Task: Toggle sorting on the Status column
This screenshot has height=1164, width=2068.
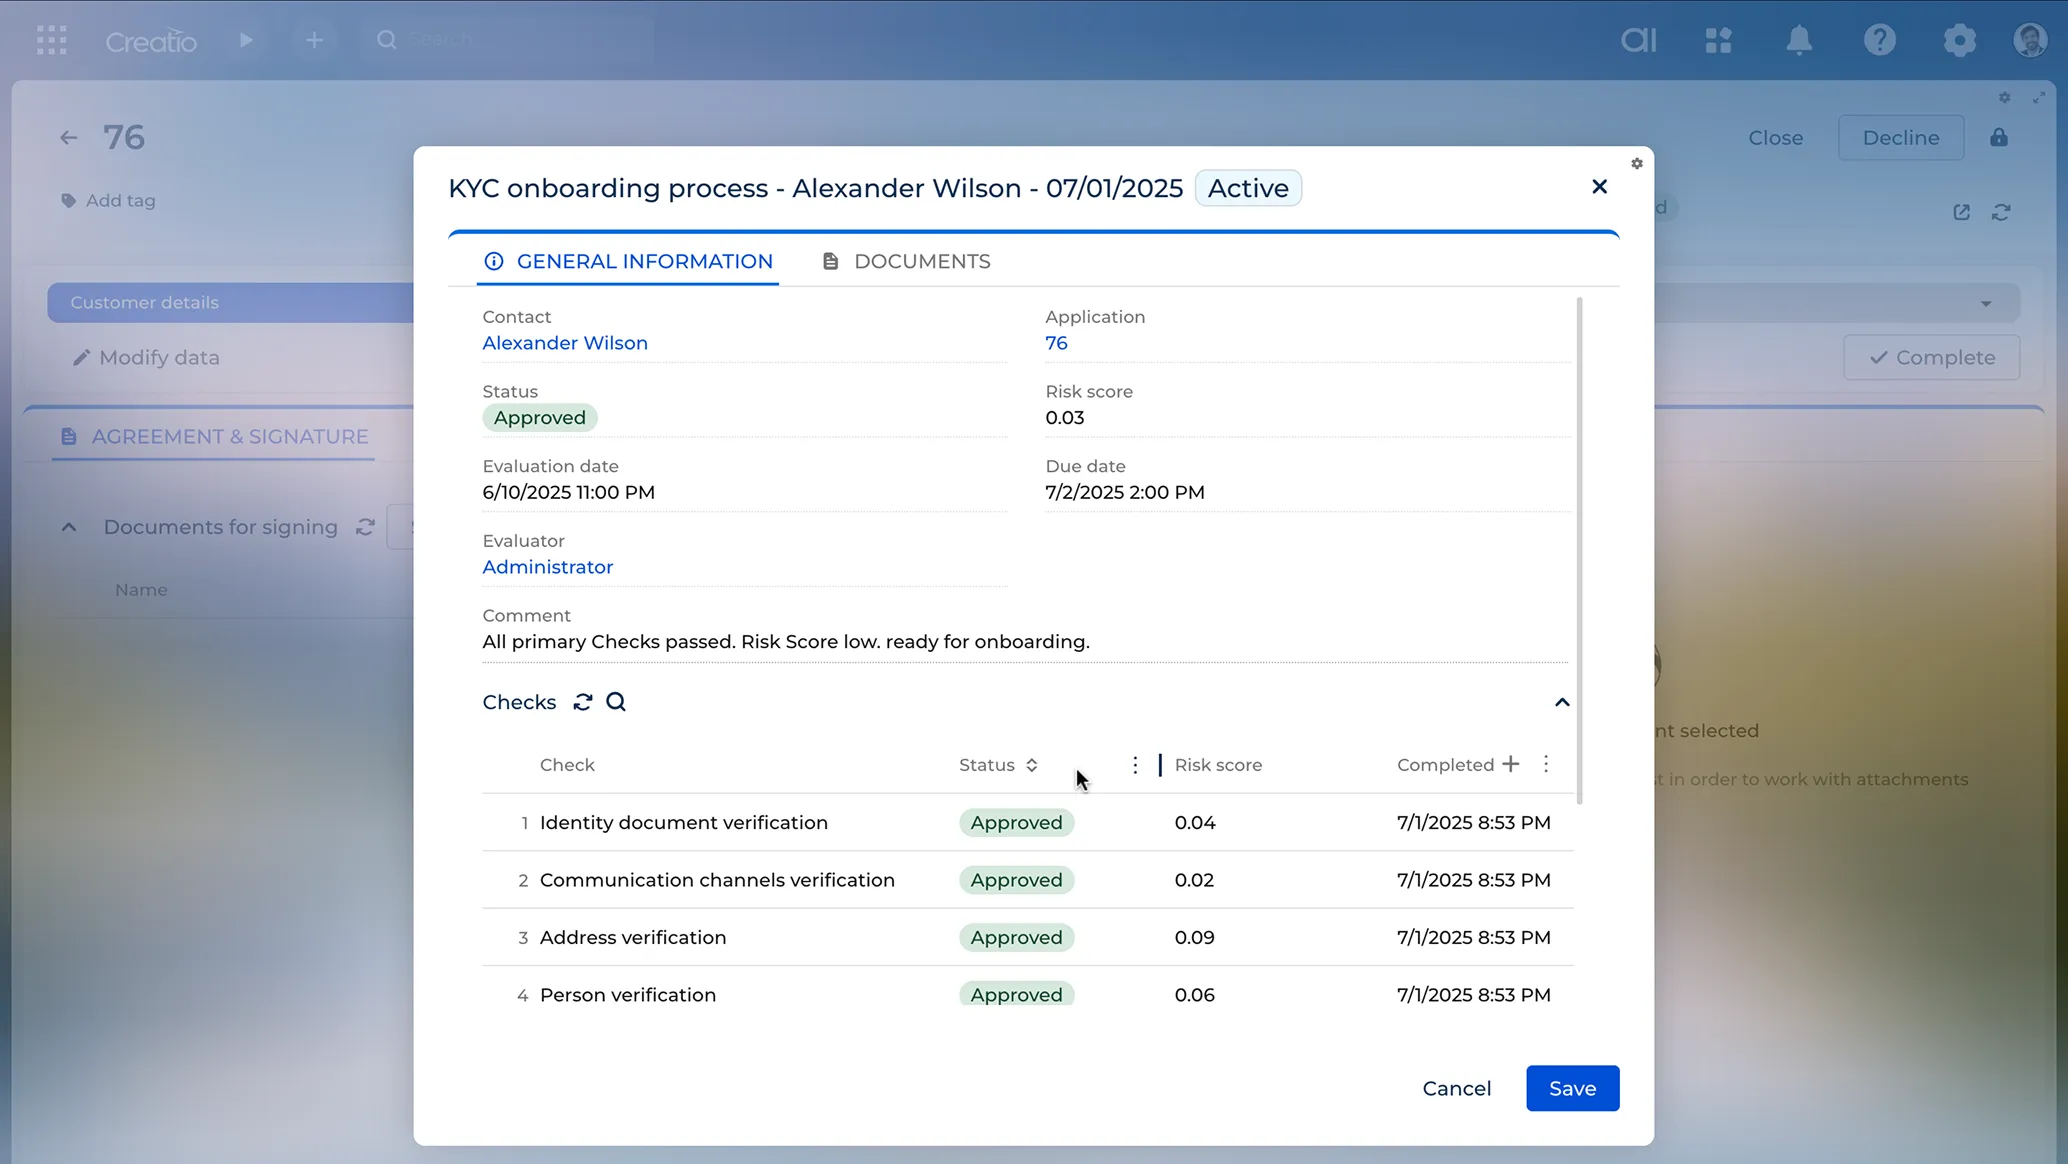Action: [1034, 764]
